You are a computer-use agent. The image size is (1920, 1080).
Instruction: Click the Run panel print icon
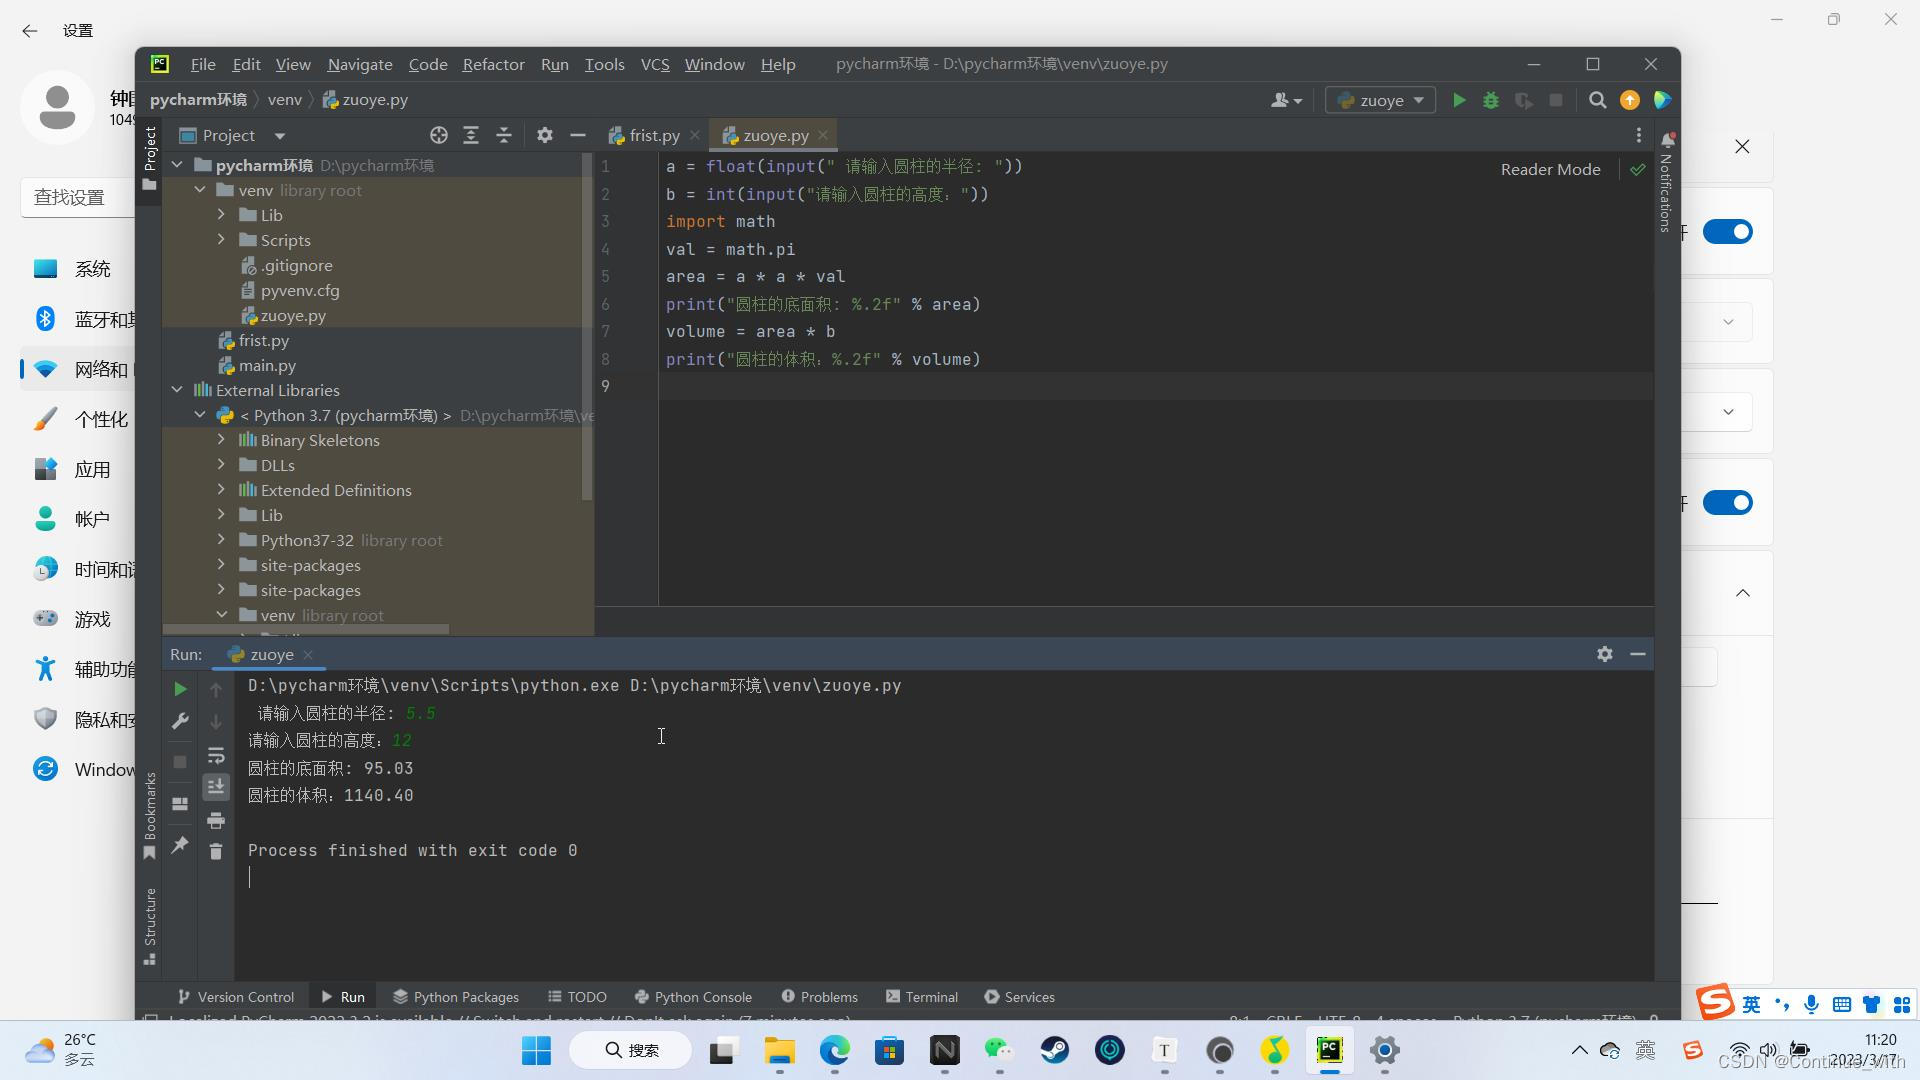[x=215, y=821]
